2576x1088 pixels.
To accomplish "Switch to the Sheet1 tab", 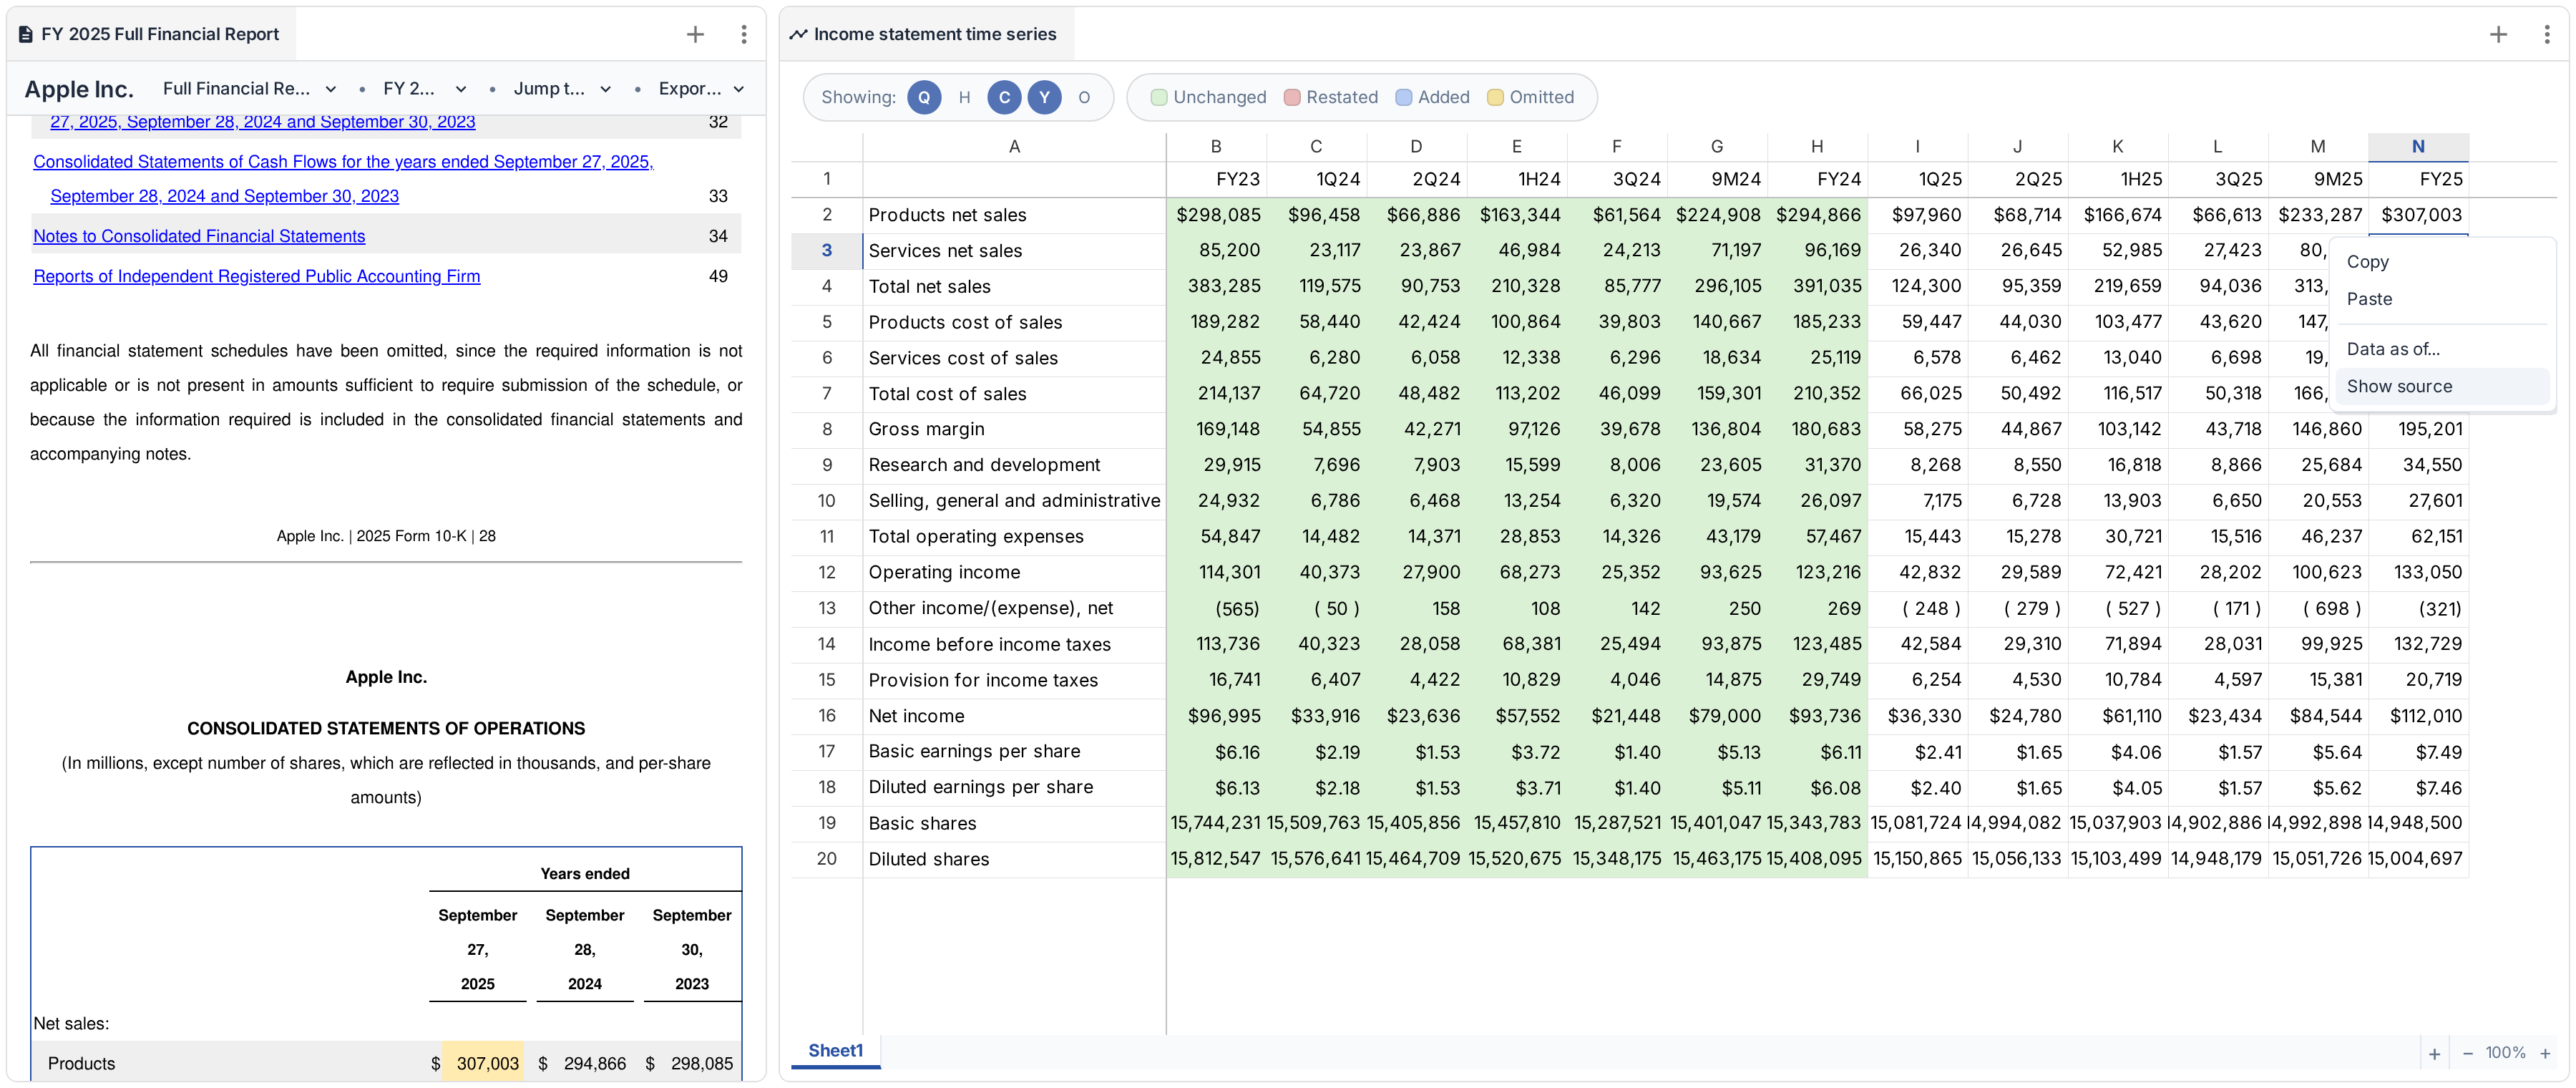I will 835,1051.
